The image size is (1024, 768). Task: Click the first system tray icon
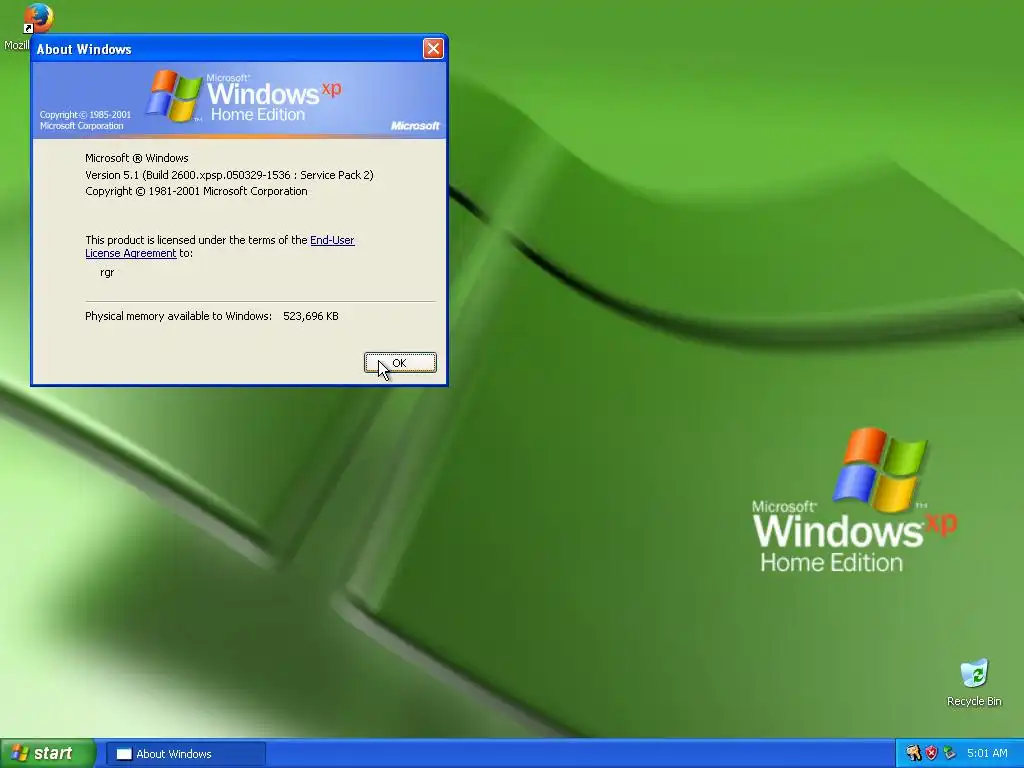click(x=913, y=753)
